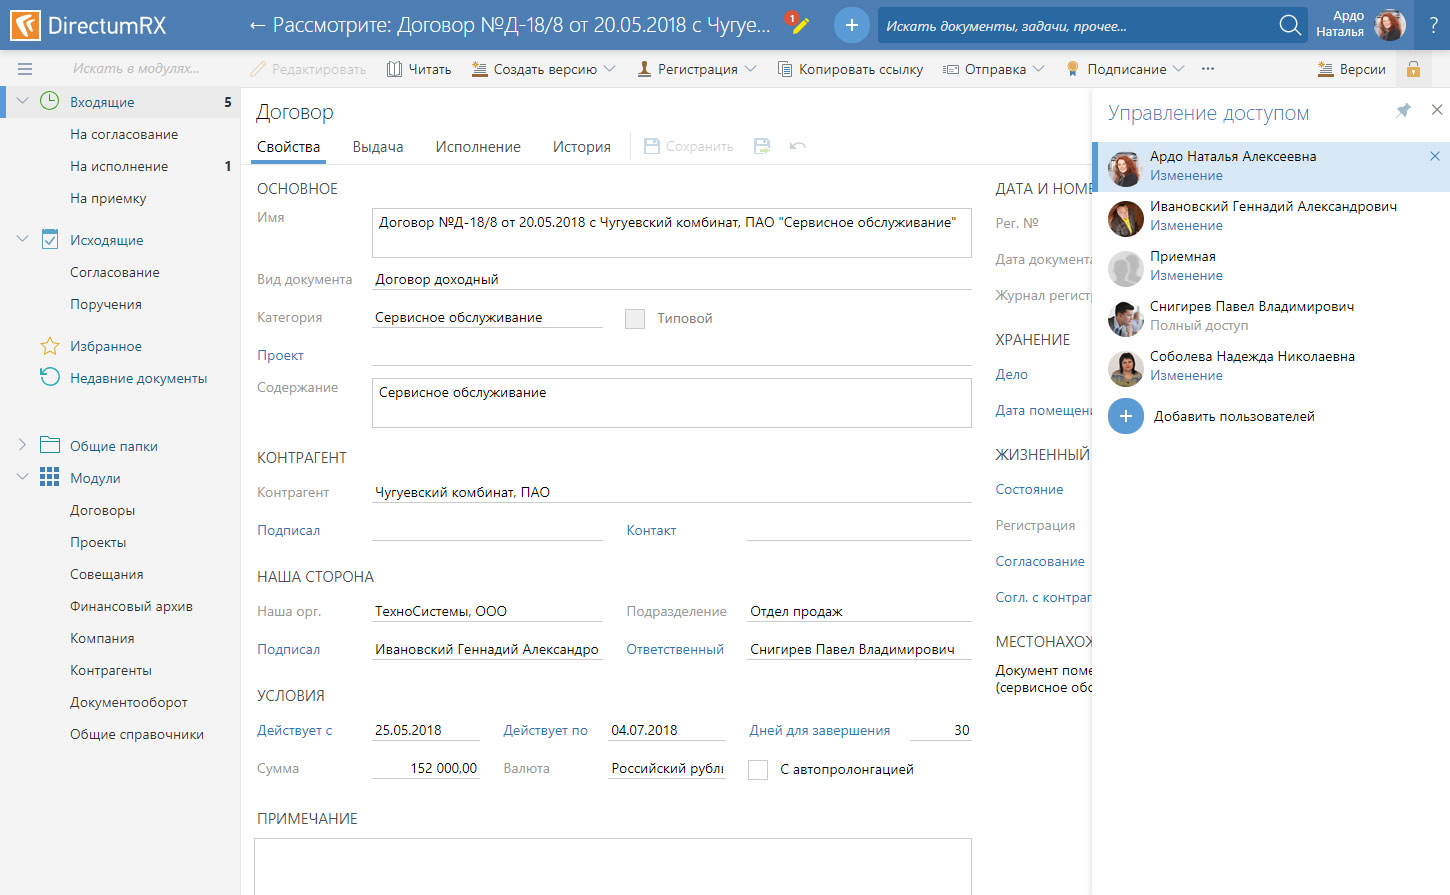
Task: Open the Регистрация dropdown in the toolbar
Action: click(x=696, y=69)
